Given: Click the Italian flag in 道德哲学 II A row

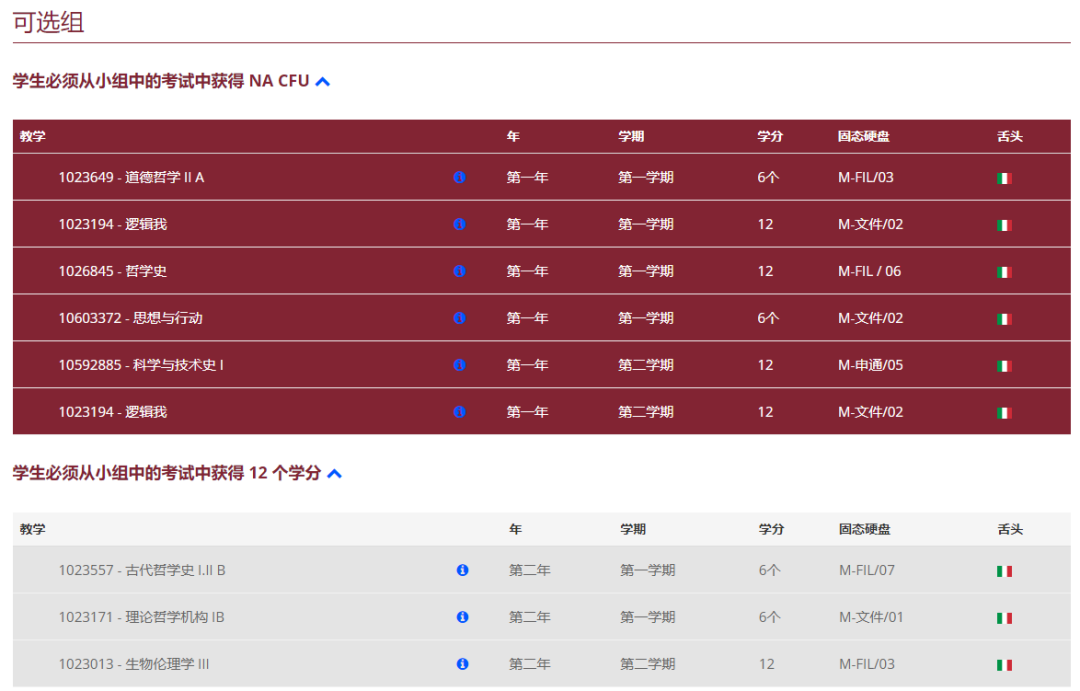Looking at the screenshot, I should [1004, 178].
